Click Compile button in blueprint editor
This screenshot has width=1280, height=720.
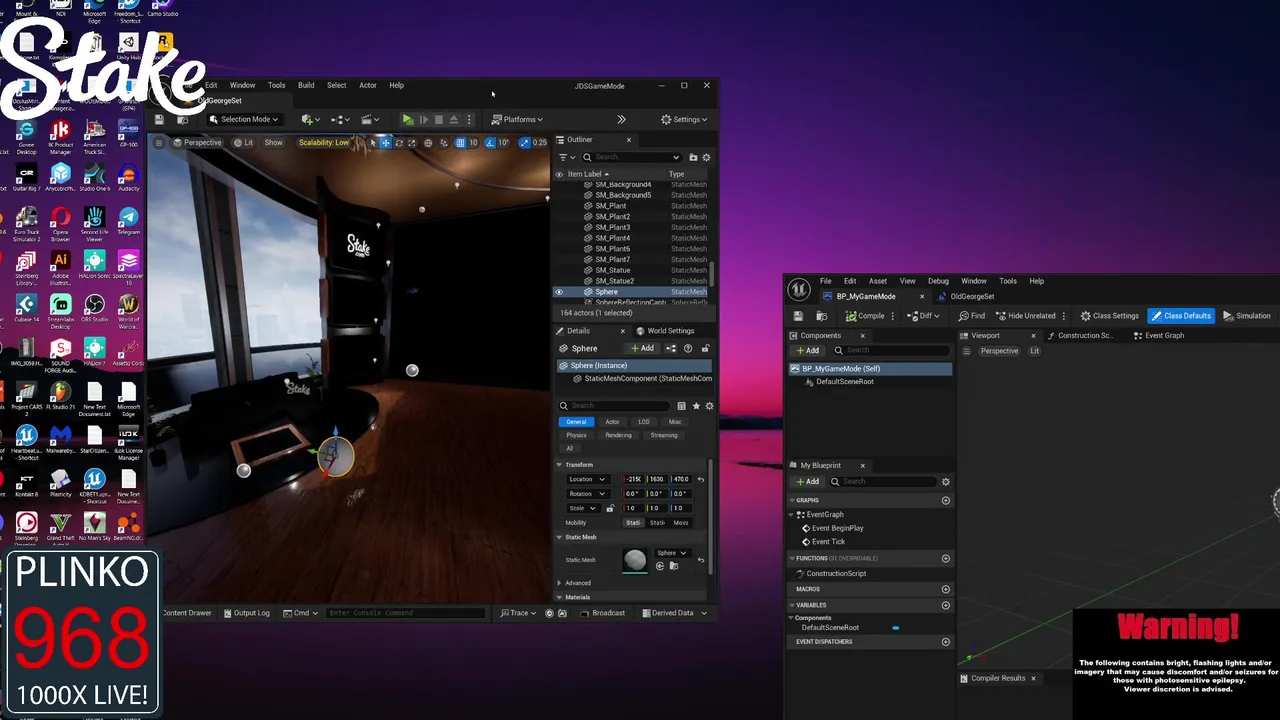865,316
